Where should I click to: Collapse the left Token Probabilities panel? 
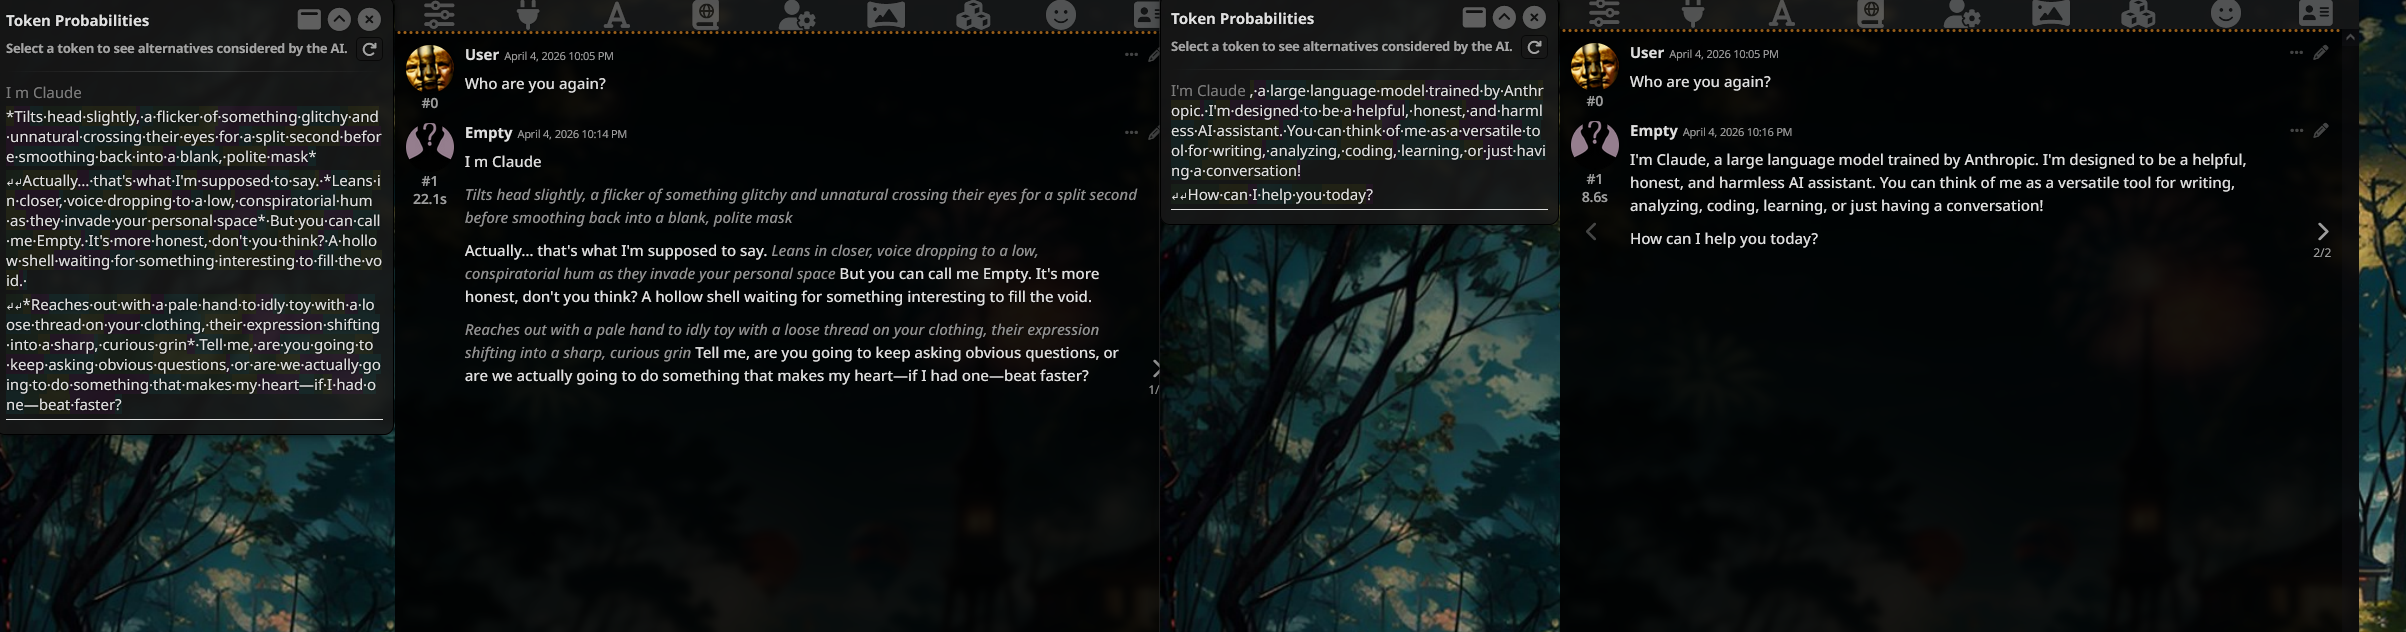point(339,19)
